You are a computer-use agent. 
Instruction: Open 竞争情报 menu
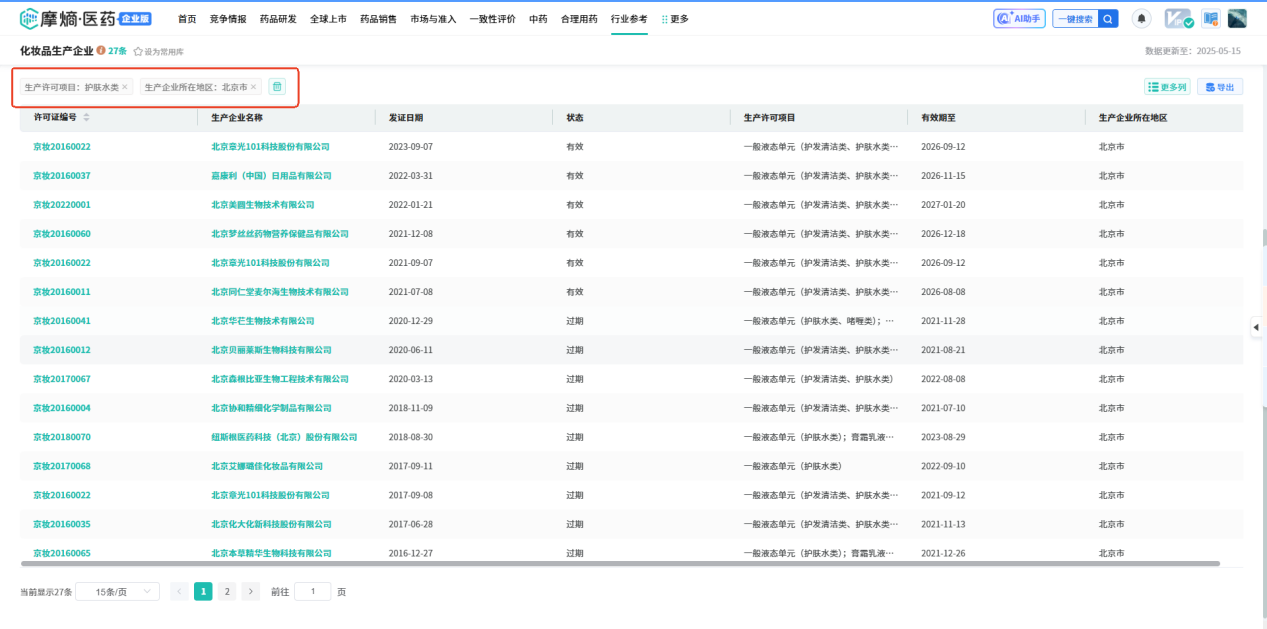click(x=228, y=19)
